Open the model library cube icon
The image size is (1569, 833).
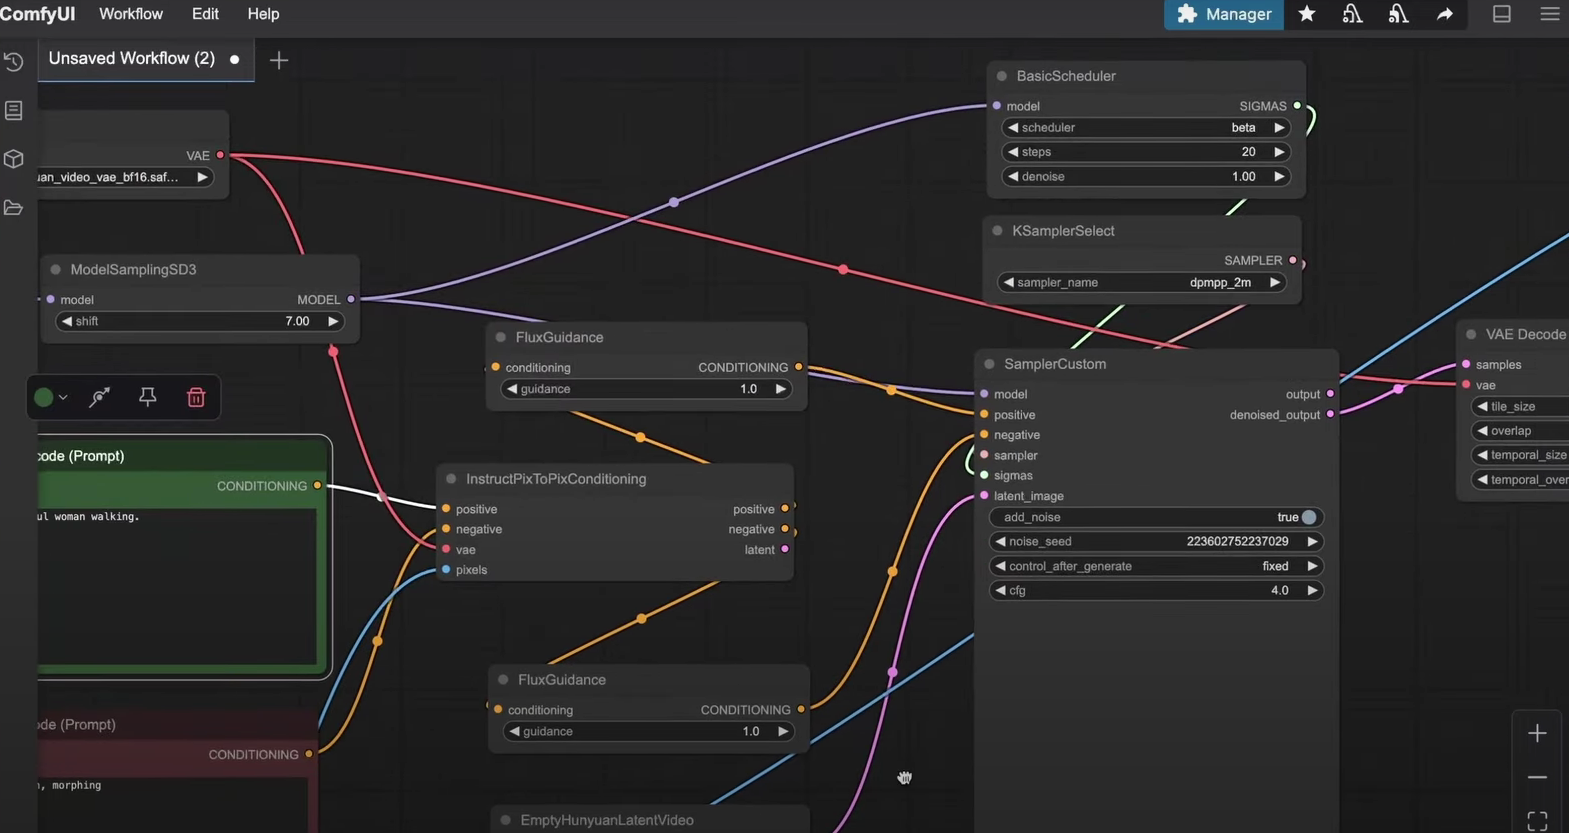(x=14, y=159)
